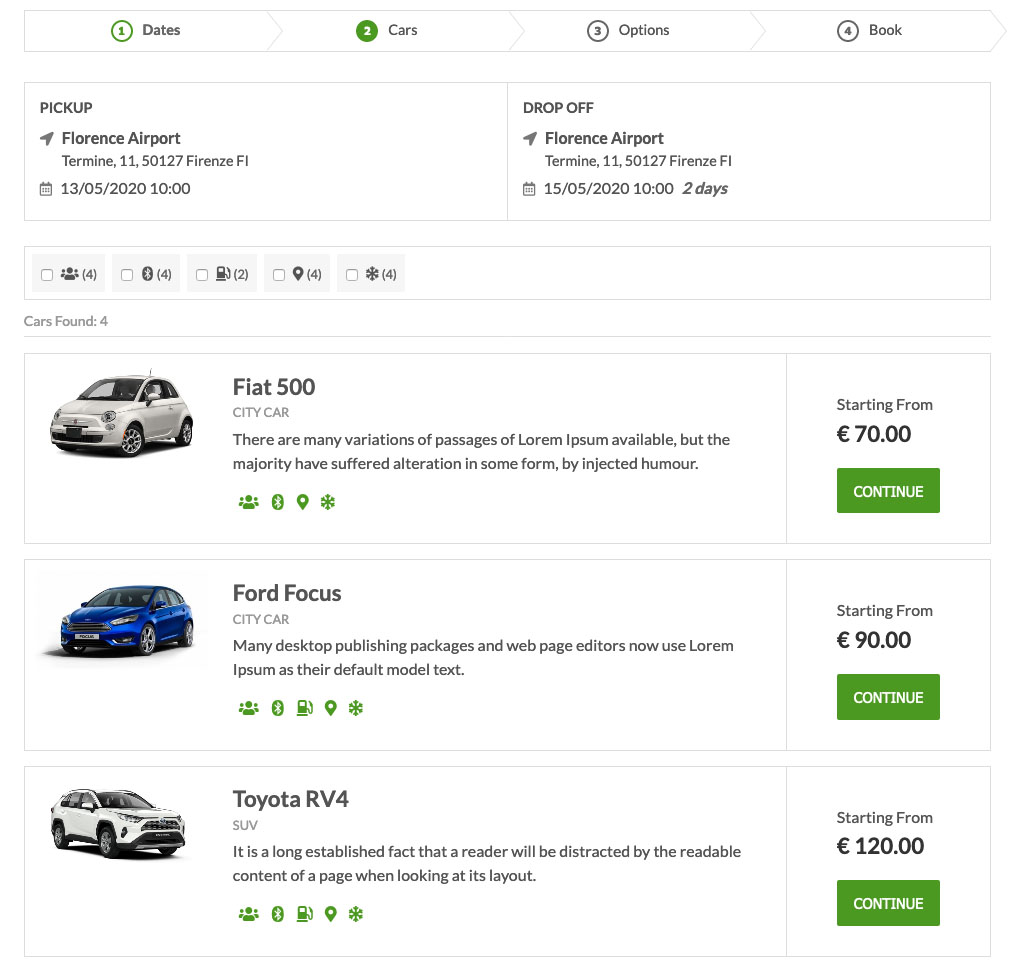The width and height of the screenshot is (1015, 969).
Task: Select the Cars step
Action: pos(386,30)
